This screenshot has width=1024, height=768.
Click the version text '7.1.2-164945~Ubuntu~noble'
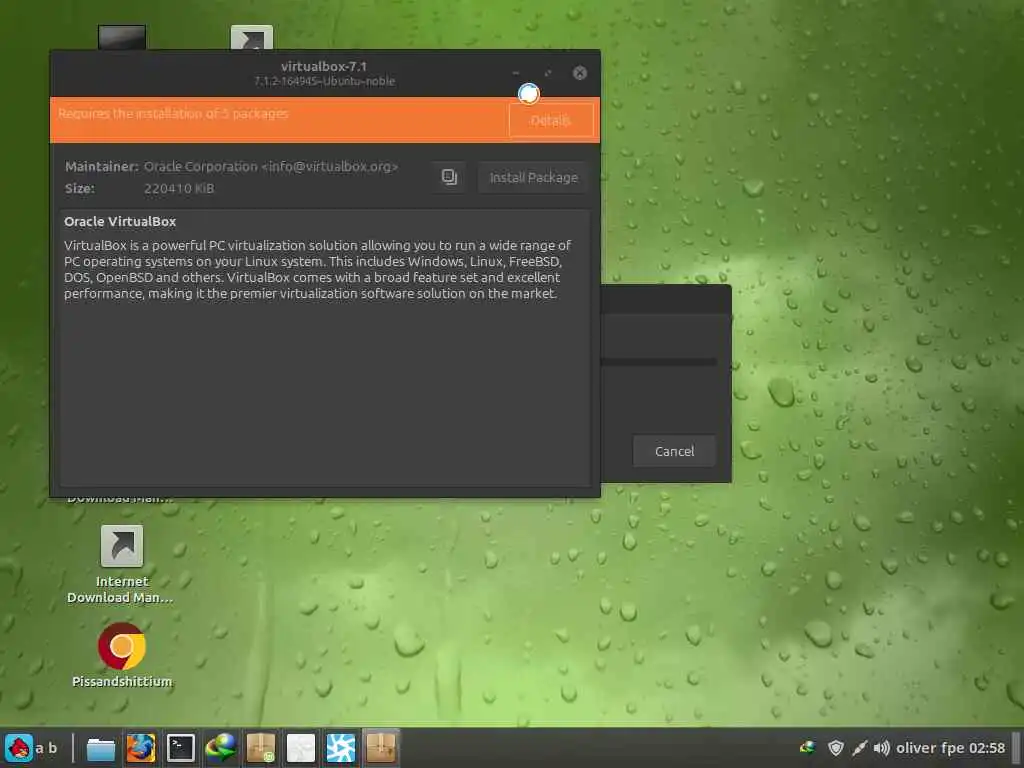click(x=325, y=81)
